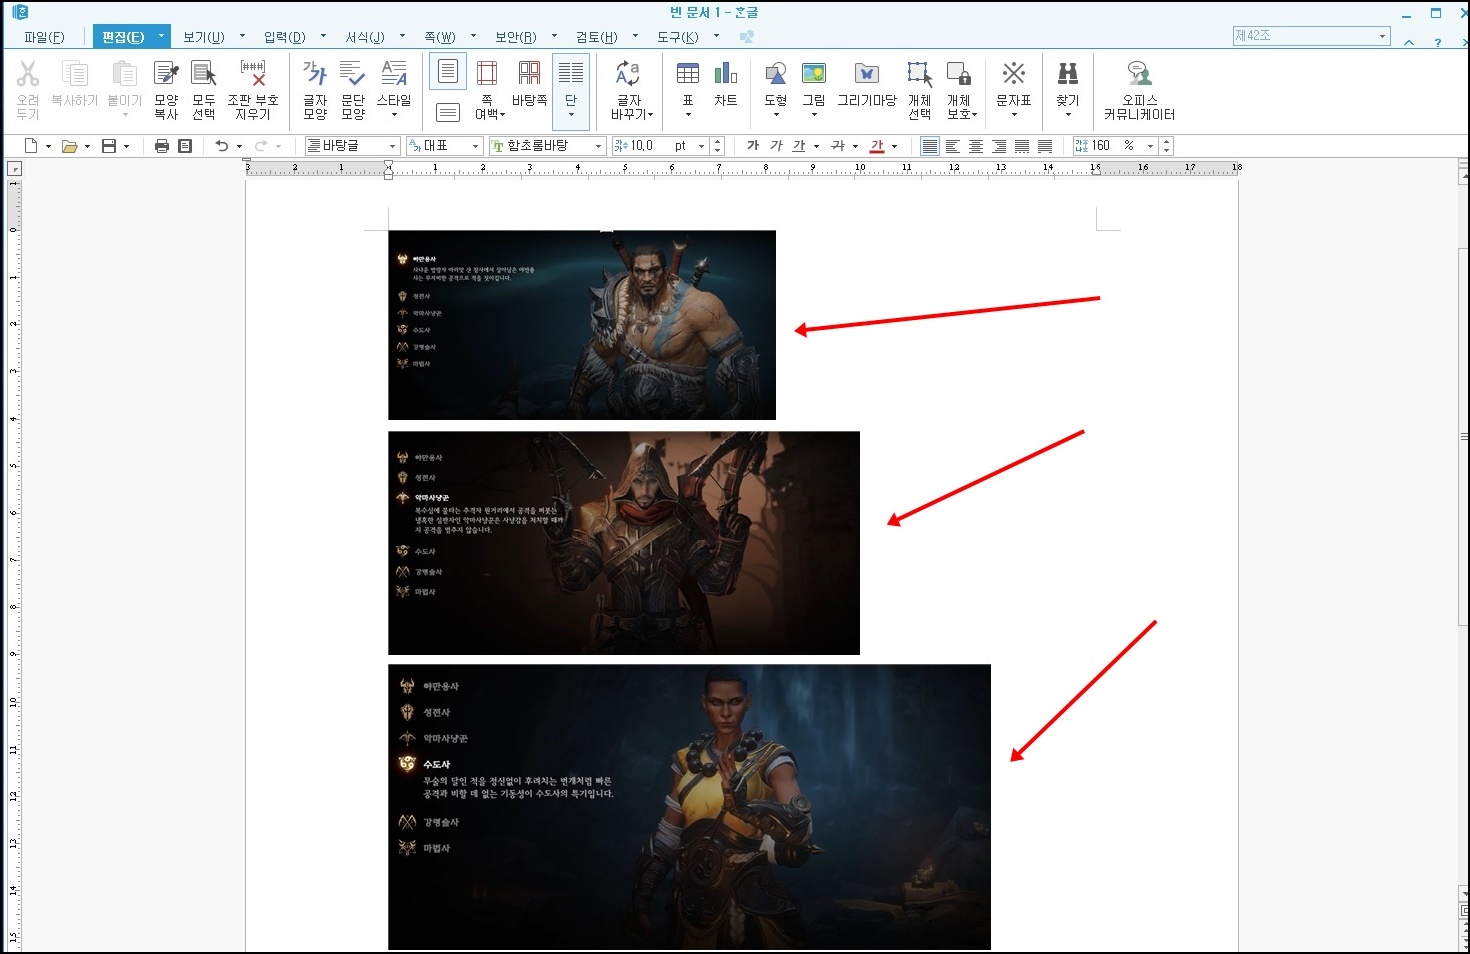Open the 입력(D) menu
Image resolution: width=1470 pixels, height=954 pixels.
pyautogui.click(x=284, y=37)
